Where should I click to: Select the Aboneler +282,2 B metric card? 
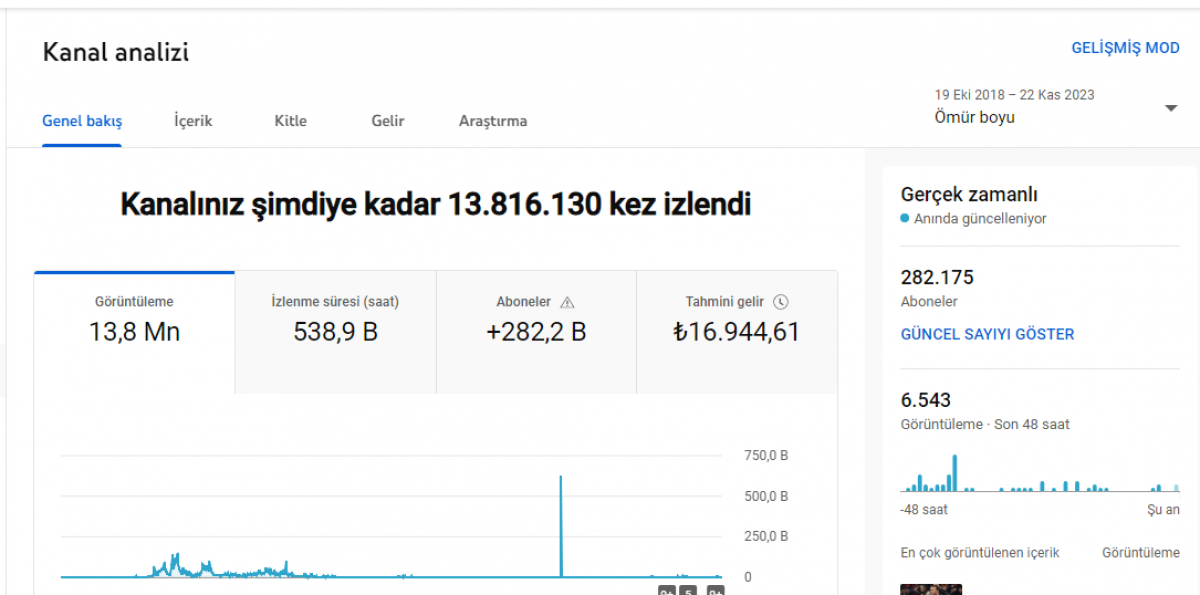pos(536,332)
